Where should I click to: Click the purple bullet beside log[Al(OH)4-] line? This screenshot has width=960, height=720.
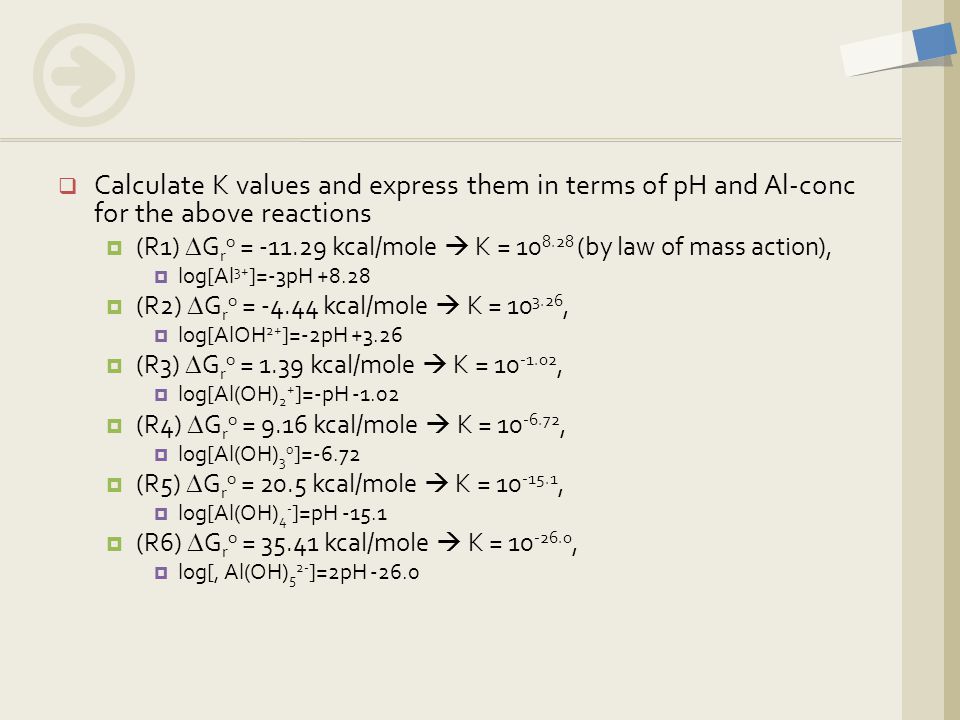161,514
